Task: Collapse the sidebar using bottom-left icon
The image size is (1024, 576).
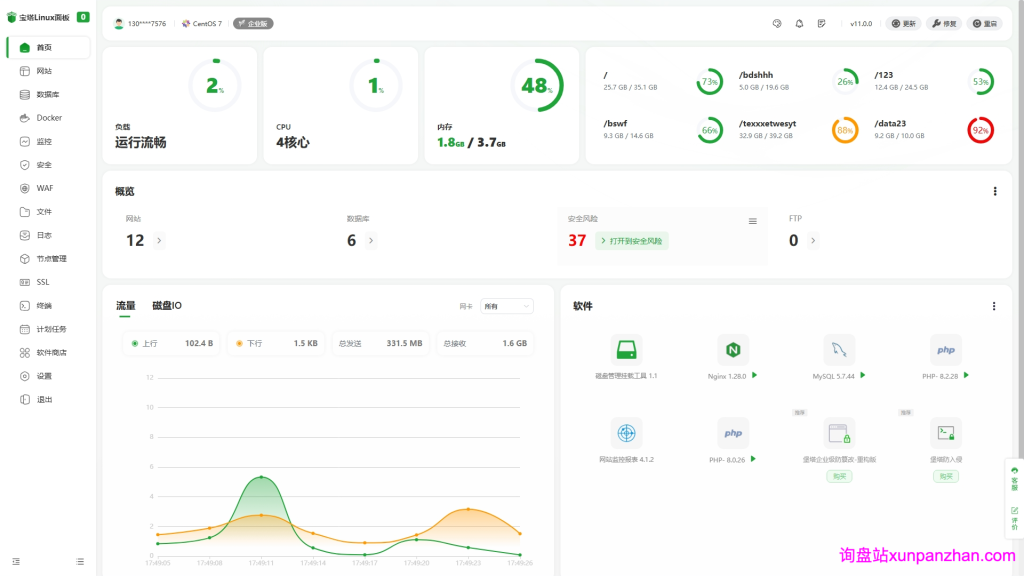Action: (x=16, y=561)
